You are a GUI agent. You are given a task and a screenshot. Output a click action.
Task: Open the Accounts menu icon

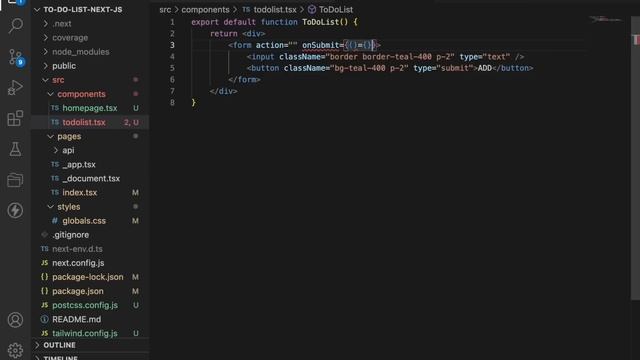[x=16, y=320]
